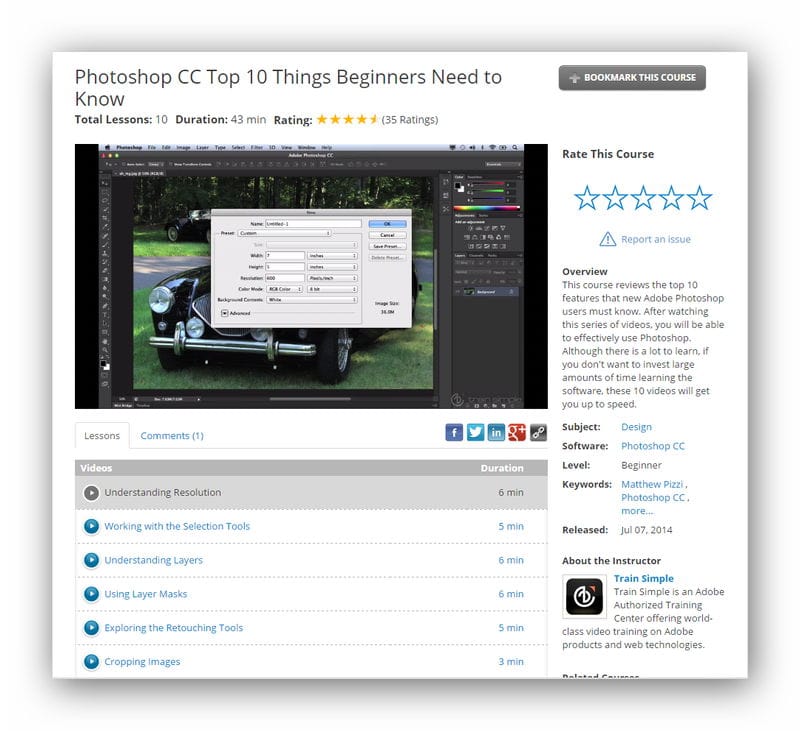The width and height of the screenshot is (800, 731).
Task: Open the Cropping Images lesson link
Action: click(142, 662)
